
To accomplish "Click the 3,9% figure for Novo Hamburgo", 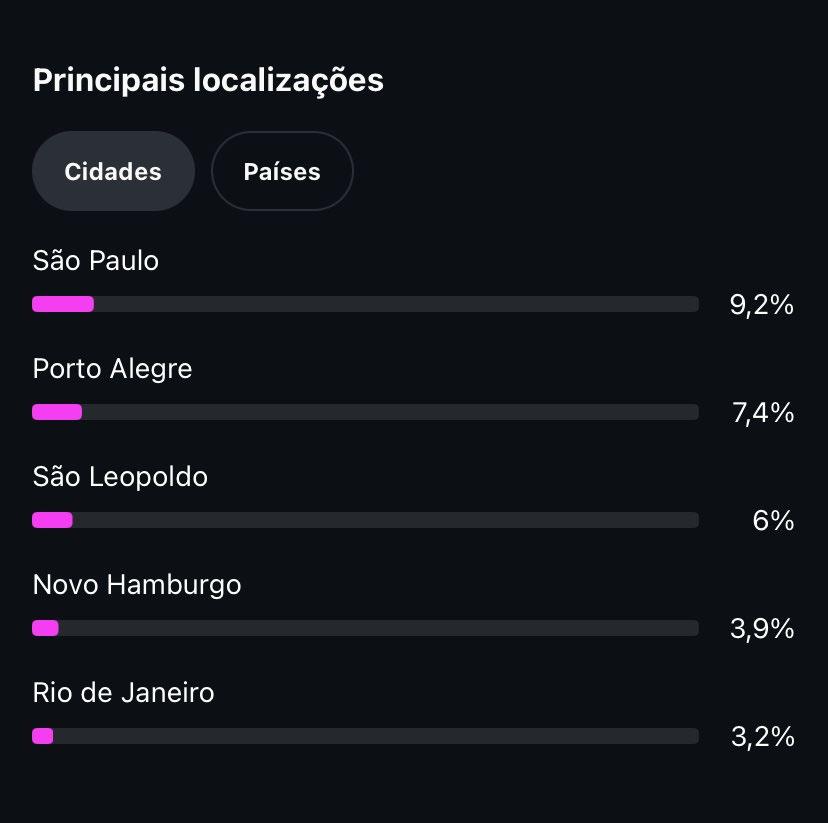I will pos(762,629).
